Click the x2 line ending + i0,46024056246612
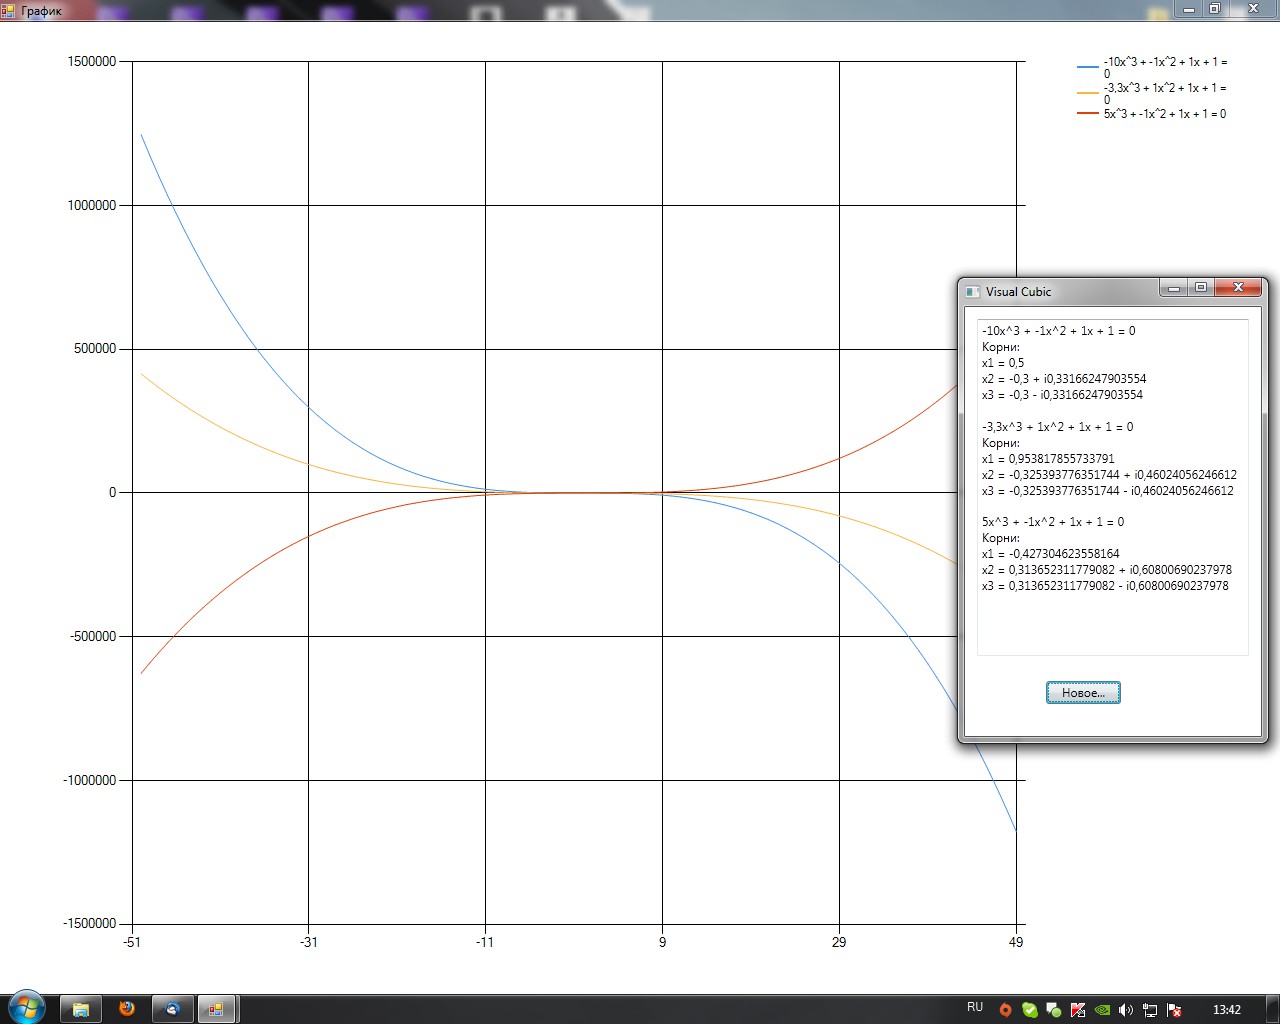The height and width of the screenshot is (1024, 1280). tap(1109, 475)
